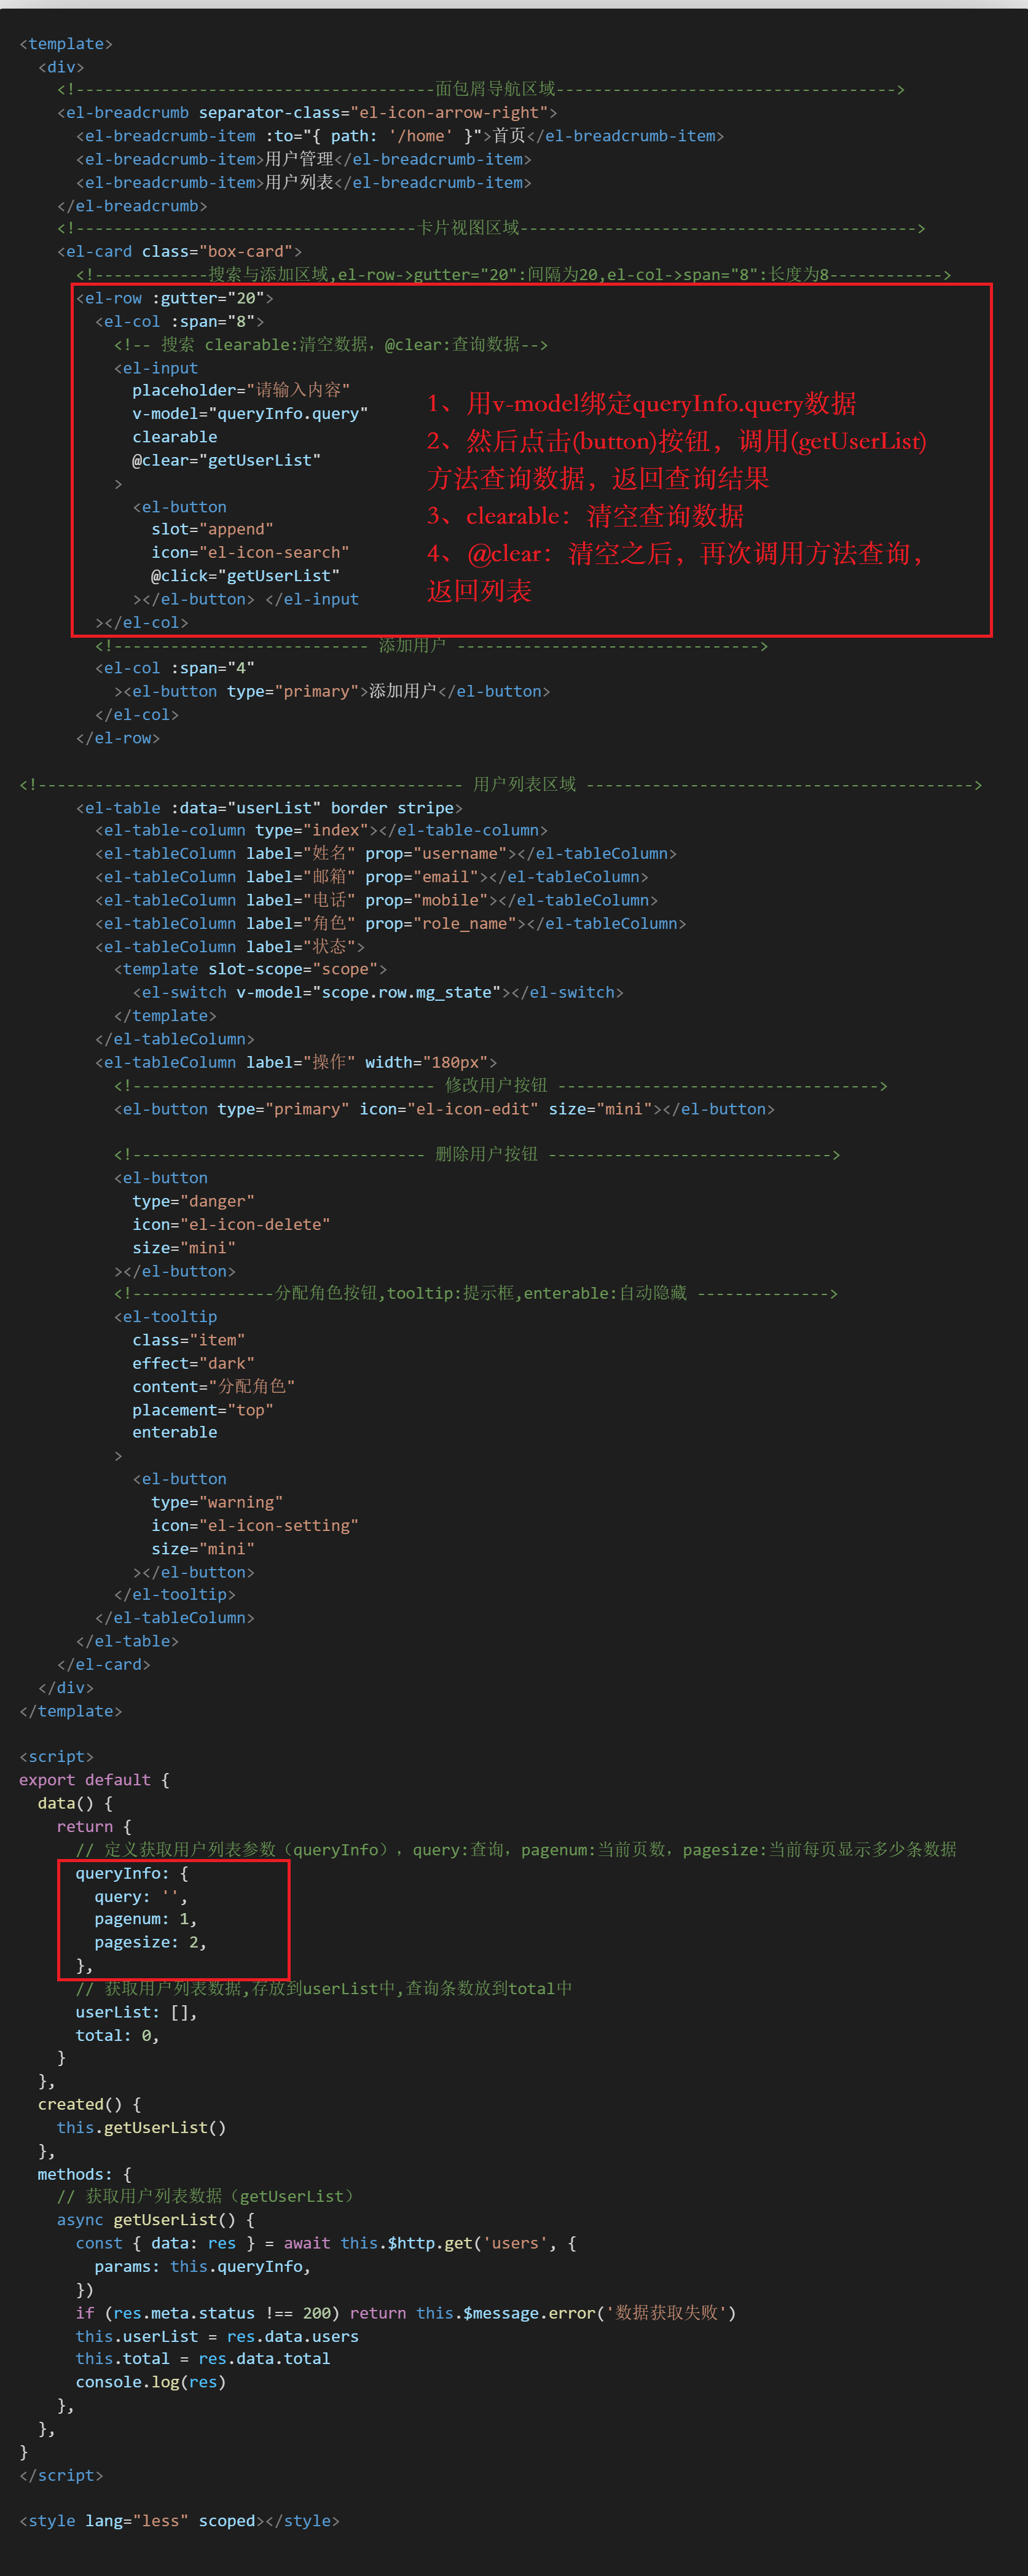Click the el-switch v-model="scope.row.mg_state" line
Screen dimensions: 1028x2576
[x=378, y=993]
